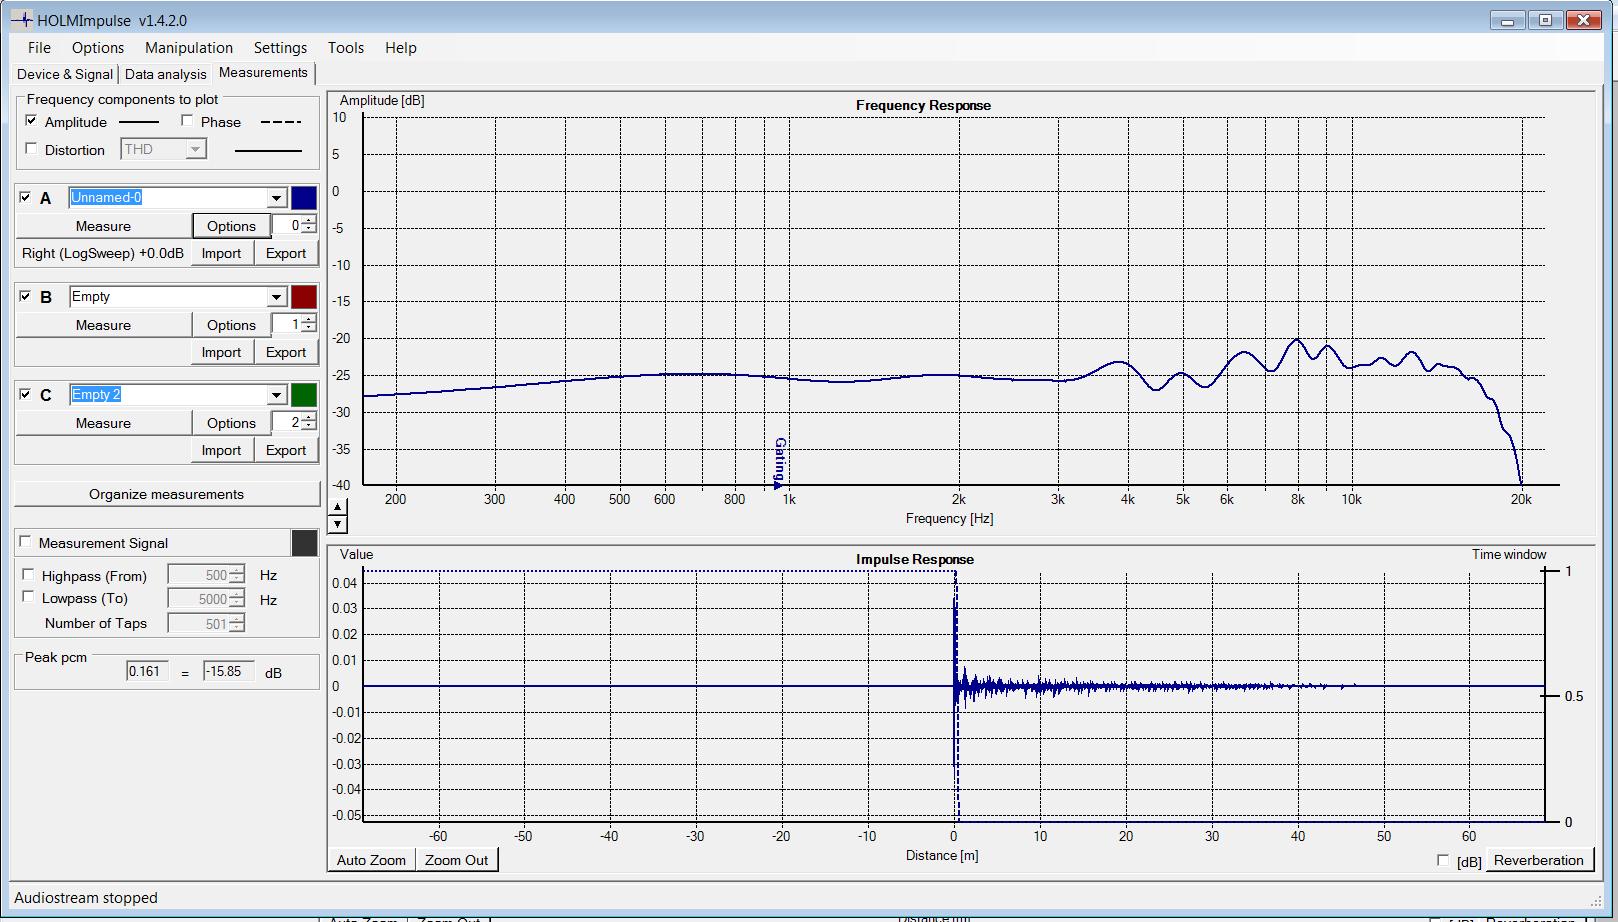The image size is (1618, 922).
Task: Click the Auto Zoom button
Action: click(x=371, y=860)
